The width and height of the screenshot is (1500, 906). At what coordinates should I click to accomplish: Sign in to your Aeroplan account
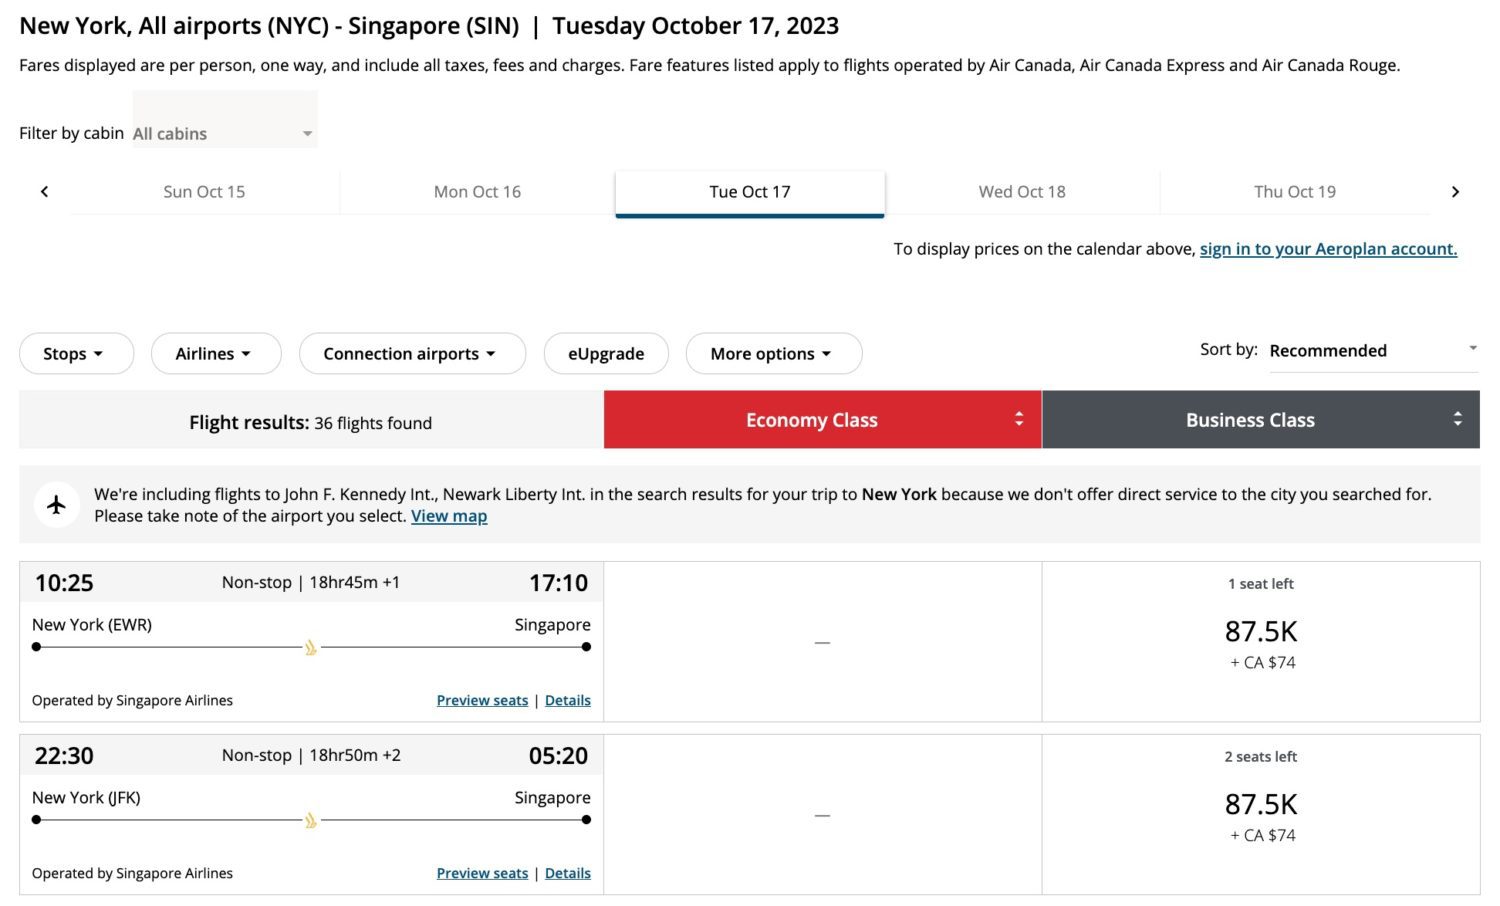click(x=1328, y=248)
